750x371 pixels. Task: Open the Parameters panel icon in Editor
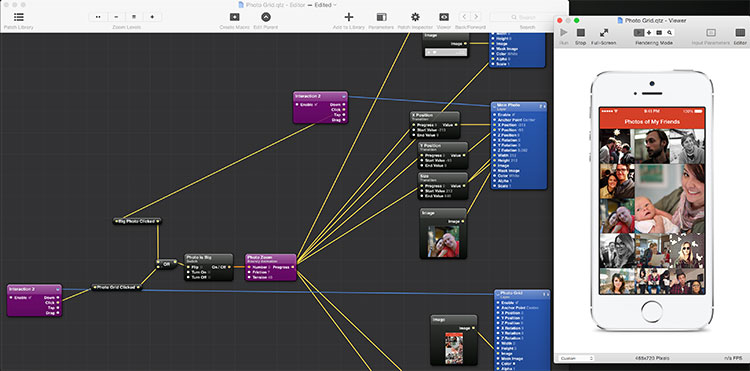[x=381, y=17]
